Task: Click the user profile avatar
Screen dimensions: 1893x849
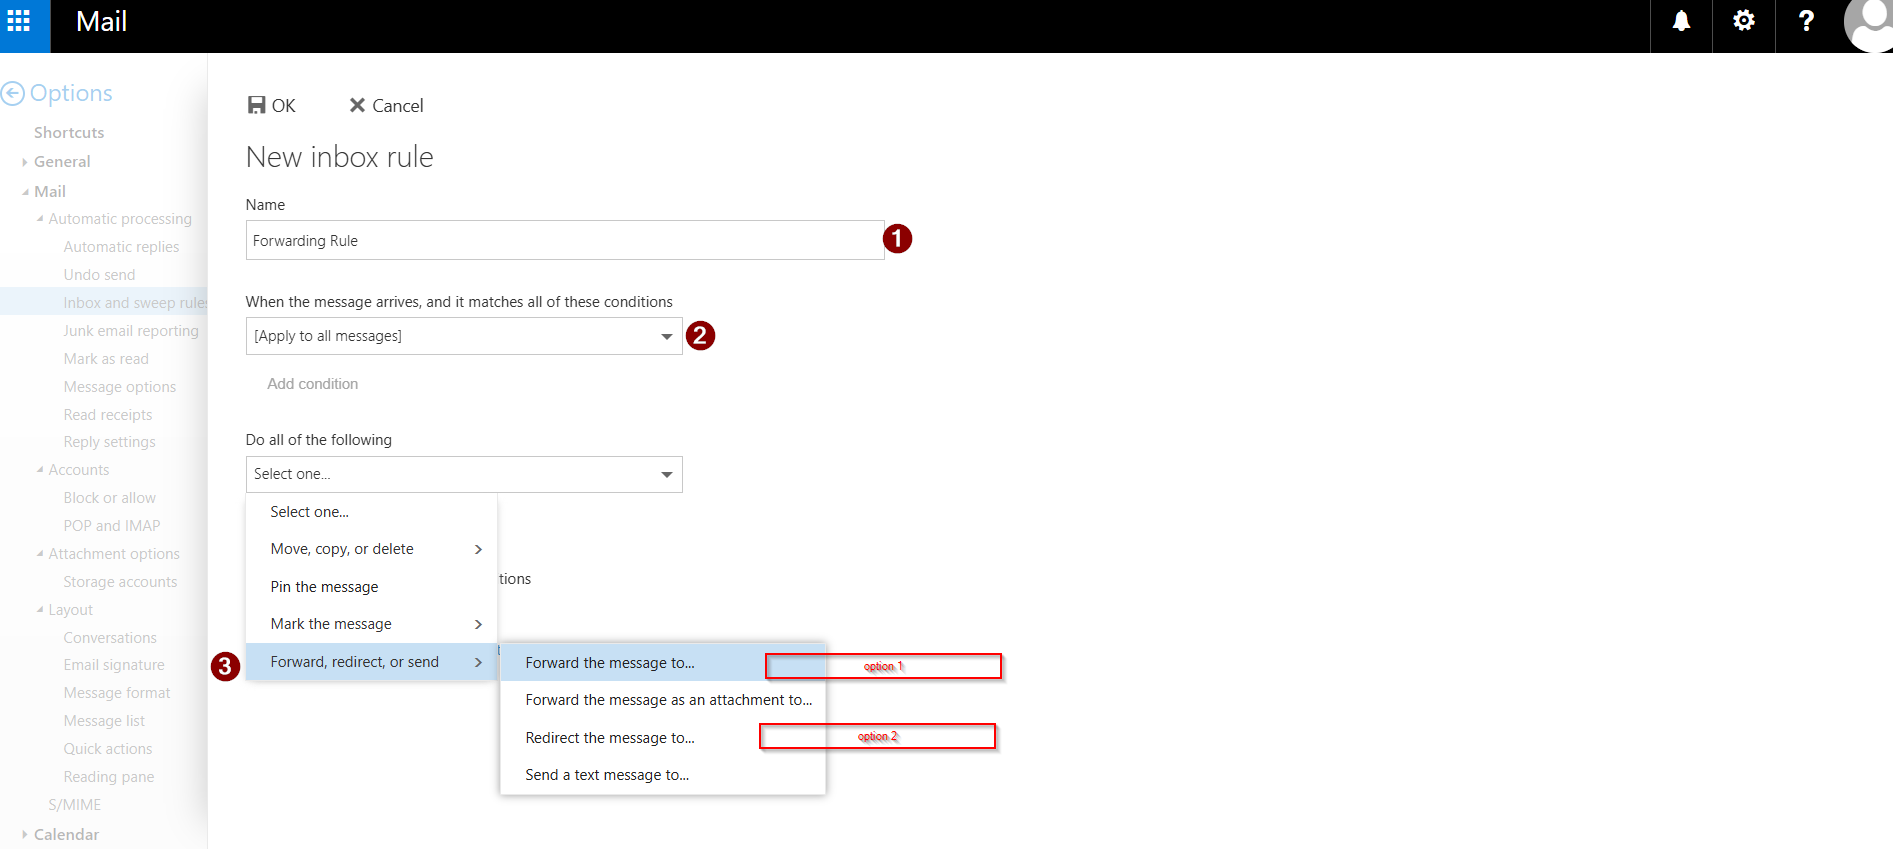Action: (1869, 24)
